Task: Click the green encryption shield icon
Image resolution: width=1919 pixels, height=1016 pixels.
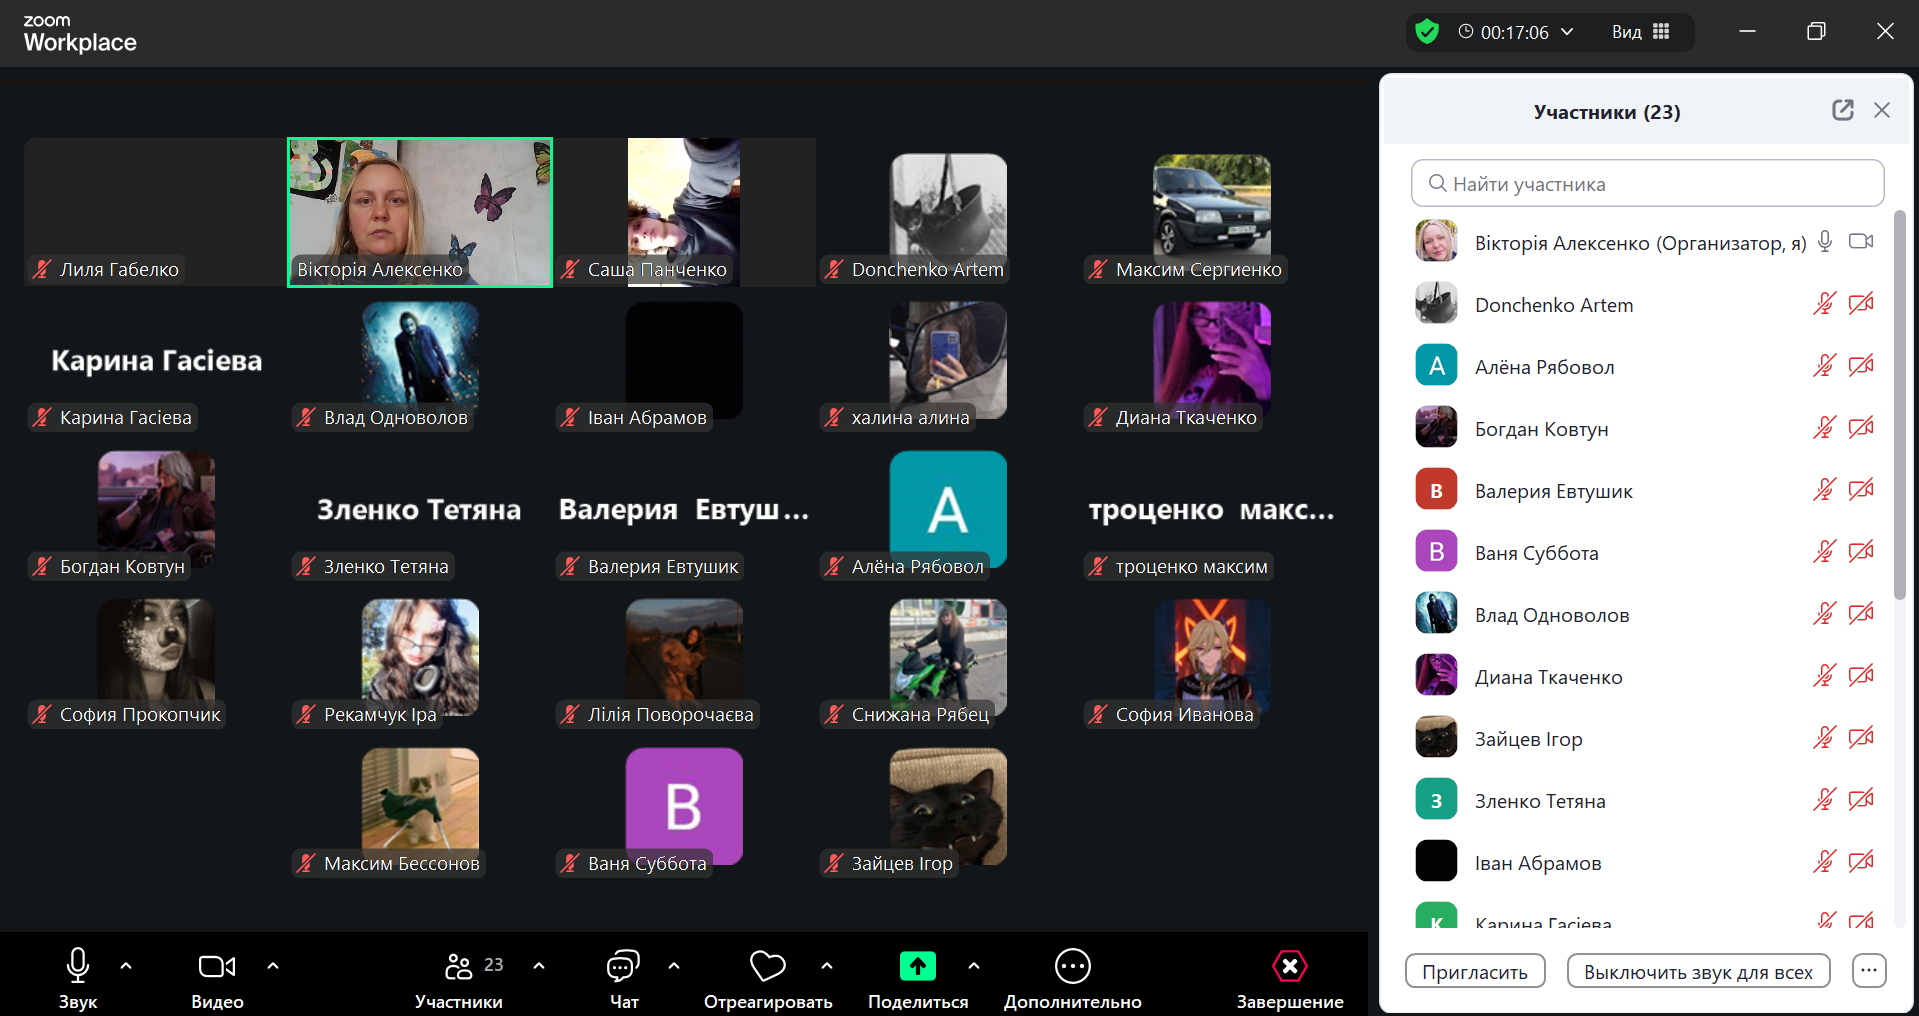Action: tap(1427, 32)
